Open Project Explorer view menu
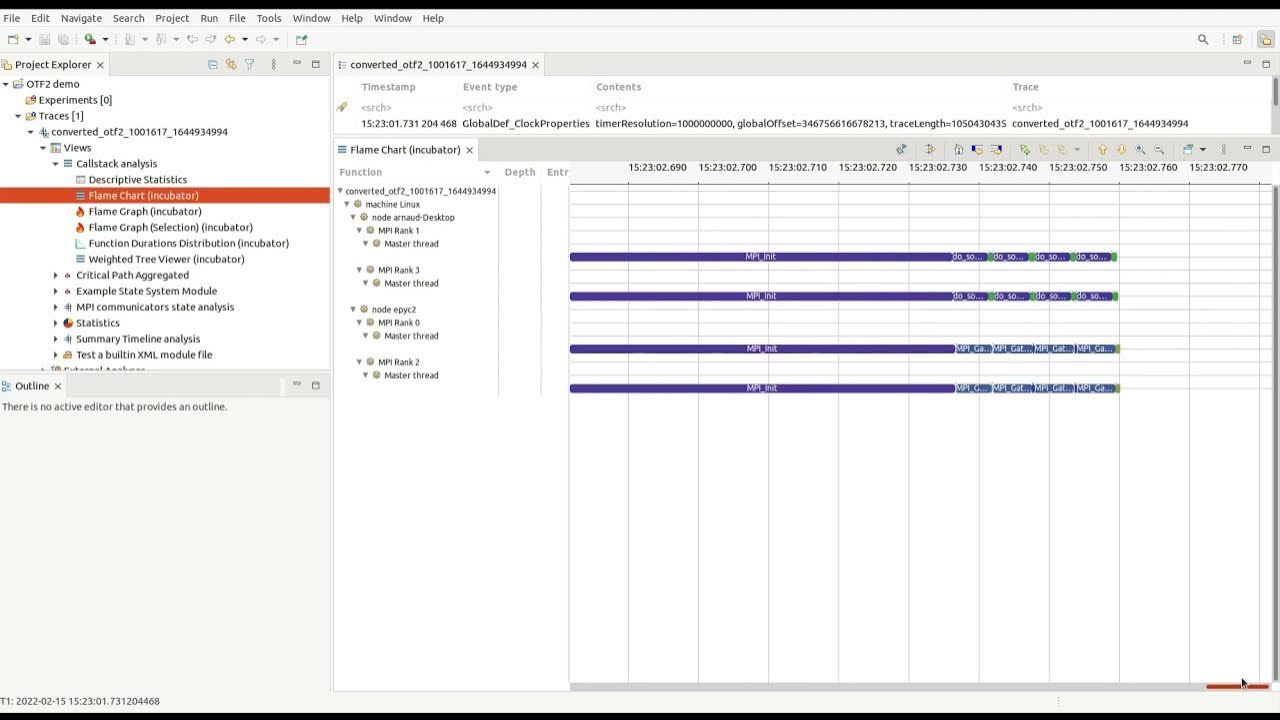The height and width of the screenshot is (720, 1280). 274,64
